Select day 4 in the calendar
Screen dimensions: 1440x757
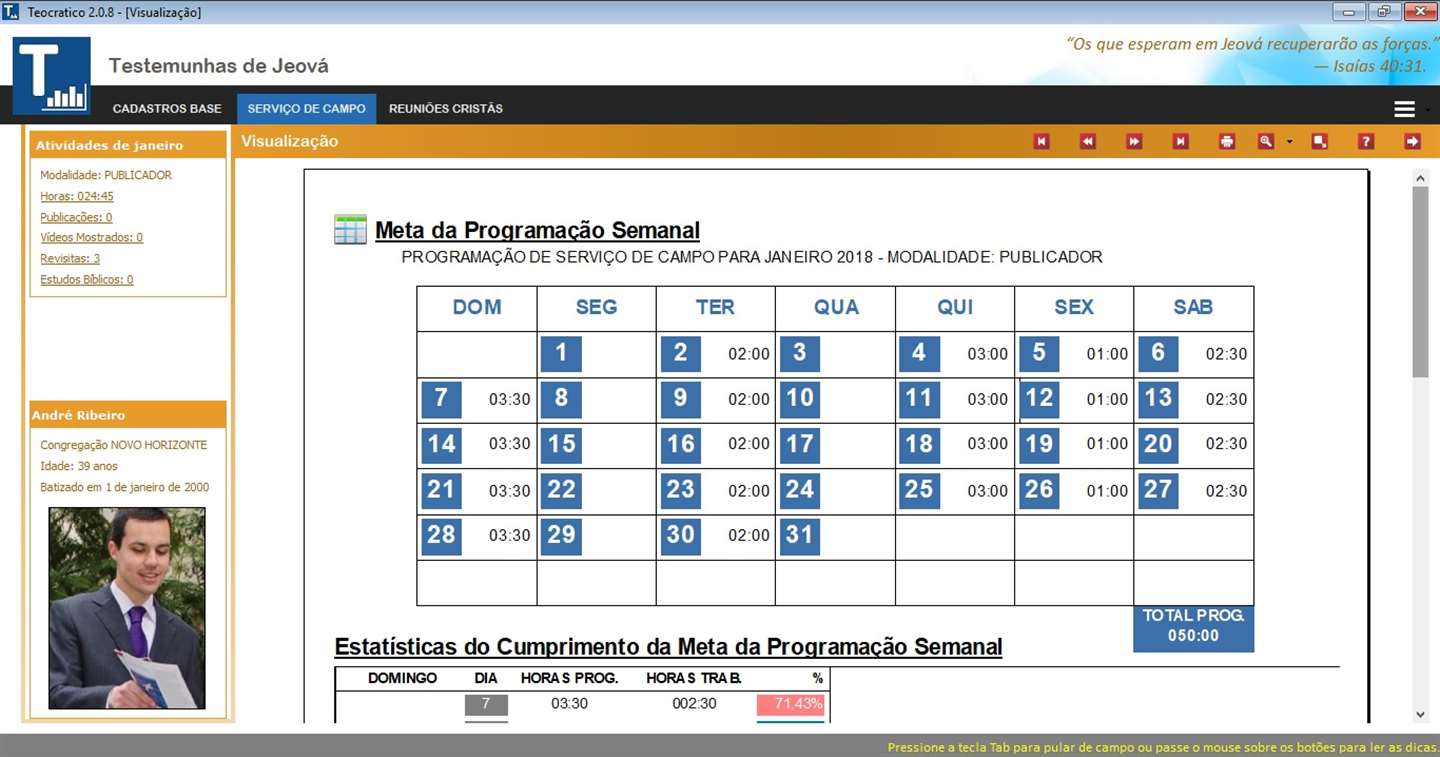[x=919, y=354]
